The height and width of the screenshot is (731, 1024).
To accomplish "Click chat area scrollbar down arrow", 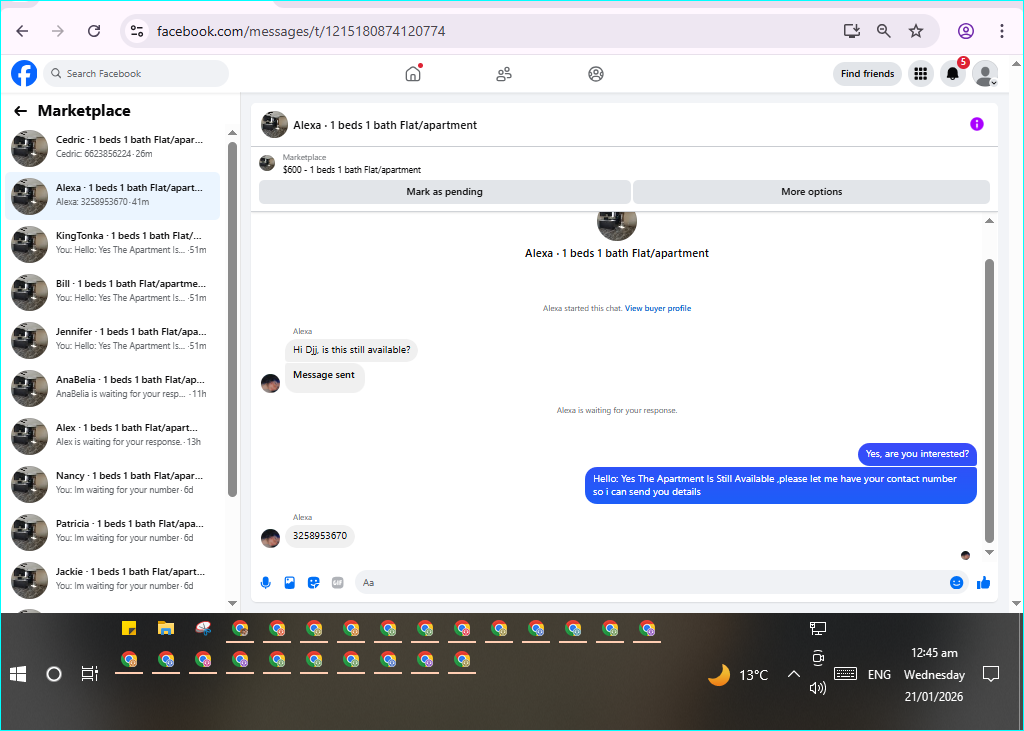I will coord(989,553).
